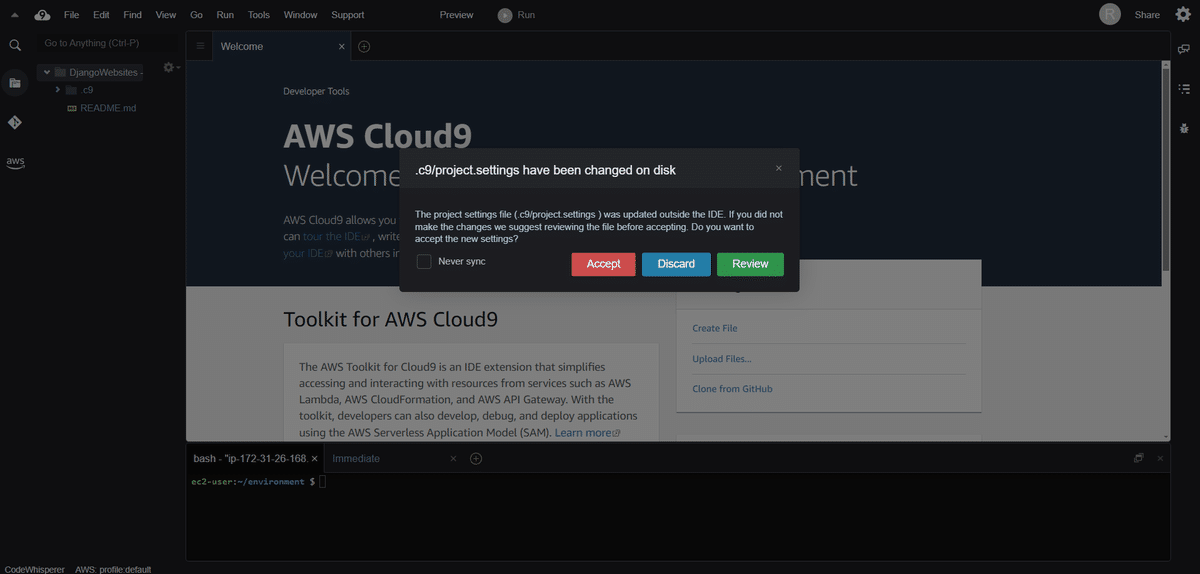Open the file tree settings gear dropdown

171,67
